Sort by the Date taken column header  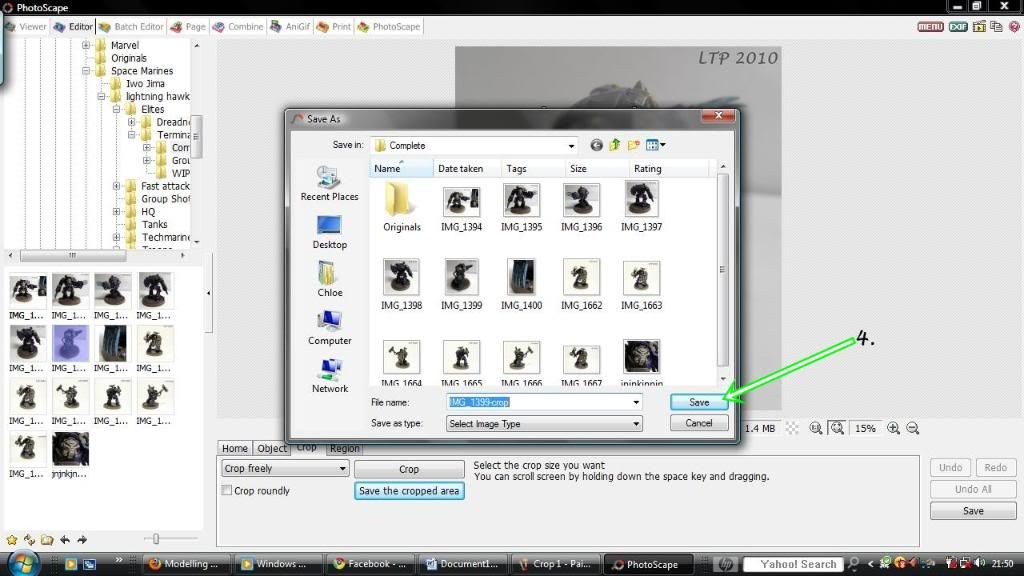[x=460, y=168]
